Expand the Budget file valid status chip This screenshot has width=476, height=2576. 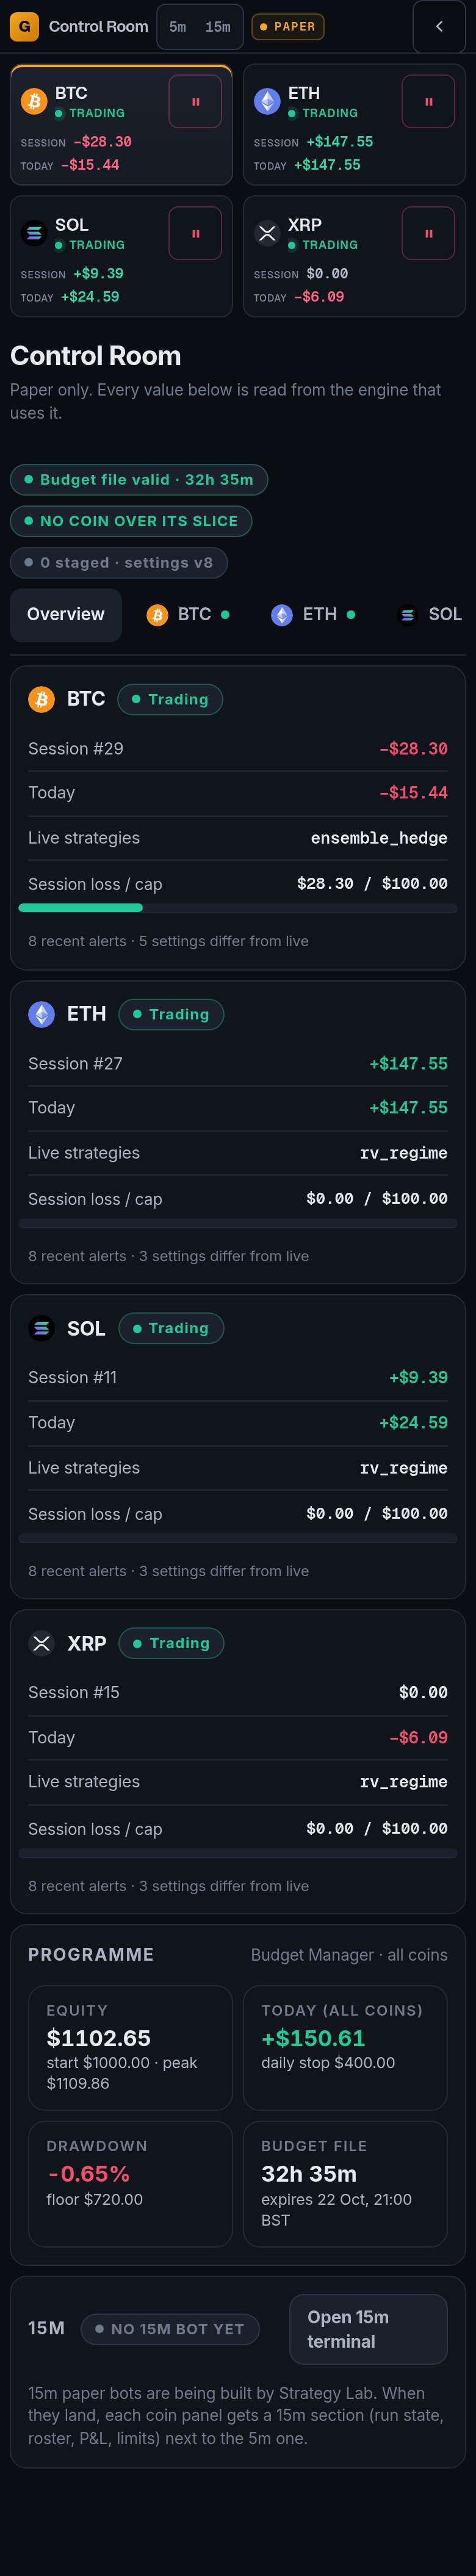pos(139,480)
